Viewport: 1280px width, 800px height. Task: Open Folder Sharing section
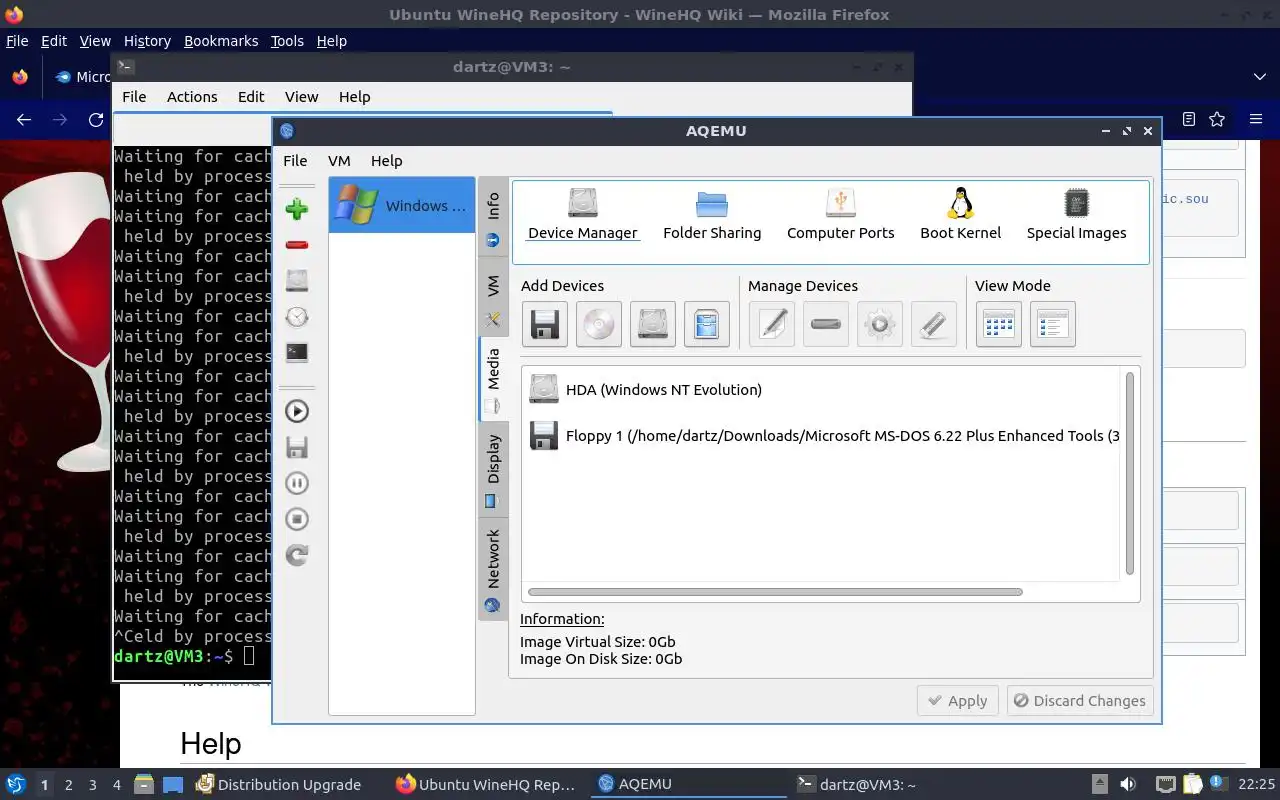(x=712, y=215)
